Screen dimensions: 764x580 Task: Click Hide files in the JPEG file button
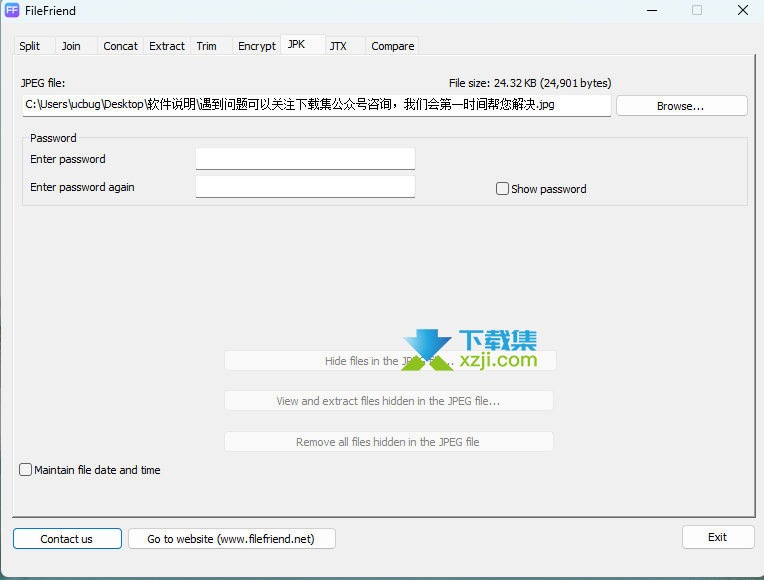pyautogui.click(x=389, y=361)
